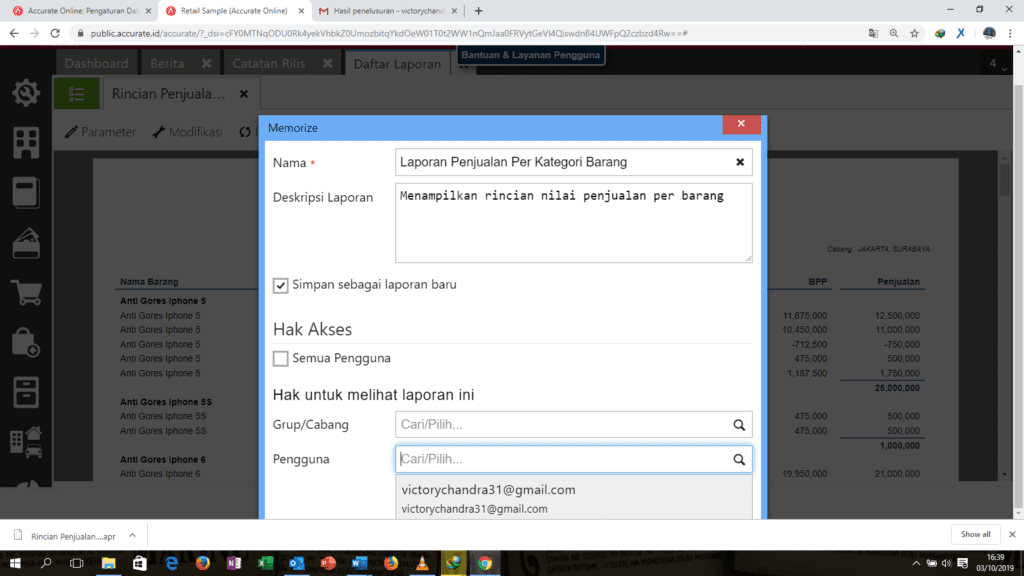The image size is (1024, 576).
Task: Open the Chrome profile avatar
Action: [x=989, y=33]
